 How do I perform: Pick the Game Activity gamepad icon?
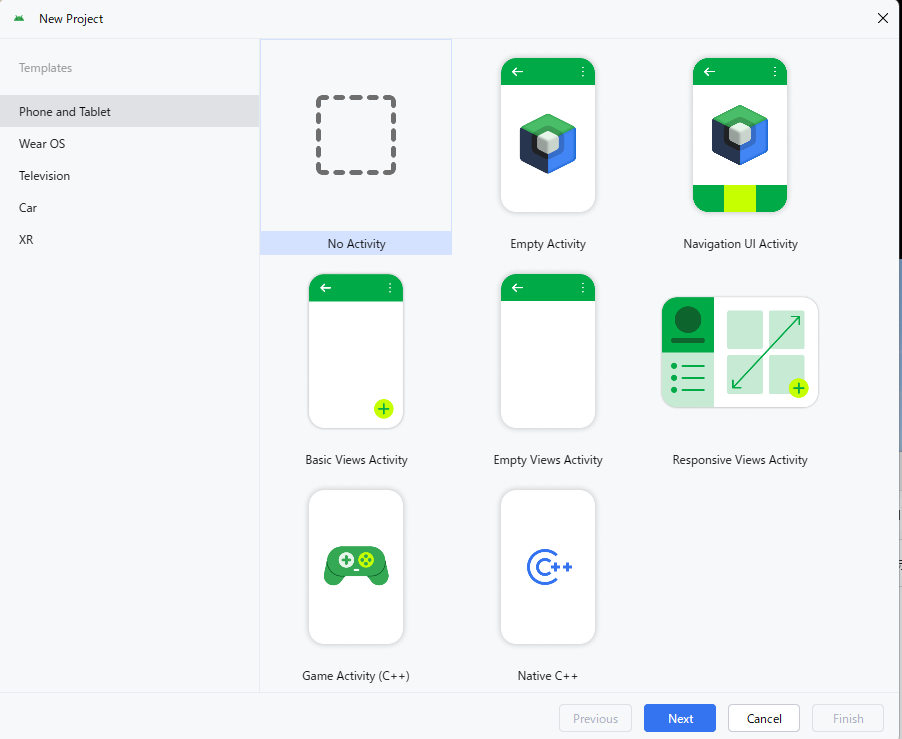coord(356,566)
